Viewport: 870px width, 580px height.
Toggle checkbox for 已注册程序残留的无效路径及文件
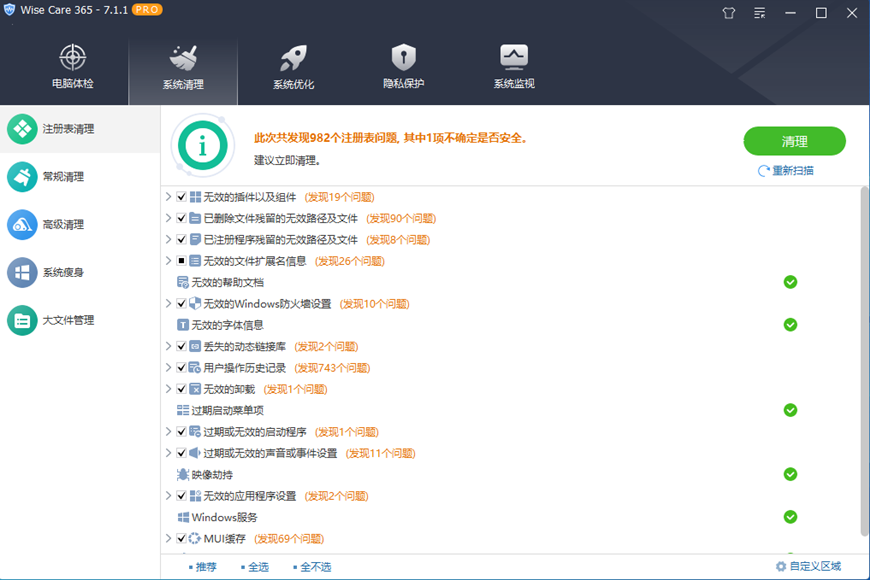pyautogui.click(x=181, y=239)
